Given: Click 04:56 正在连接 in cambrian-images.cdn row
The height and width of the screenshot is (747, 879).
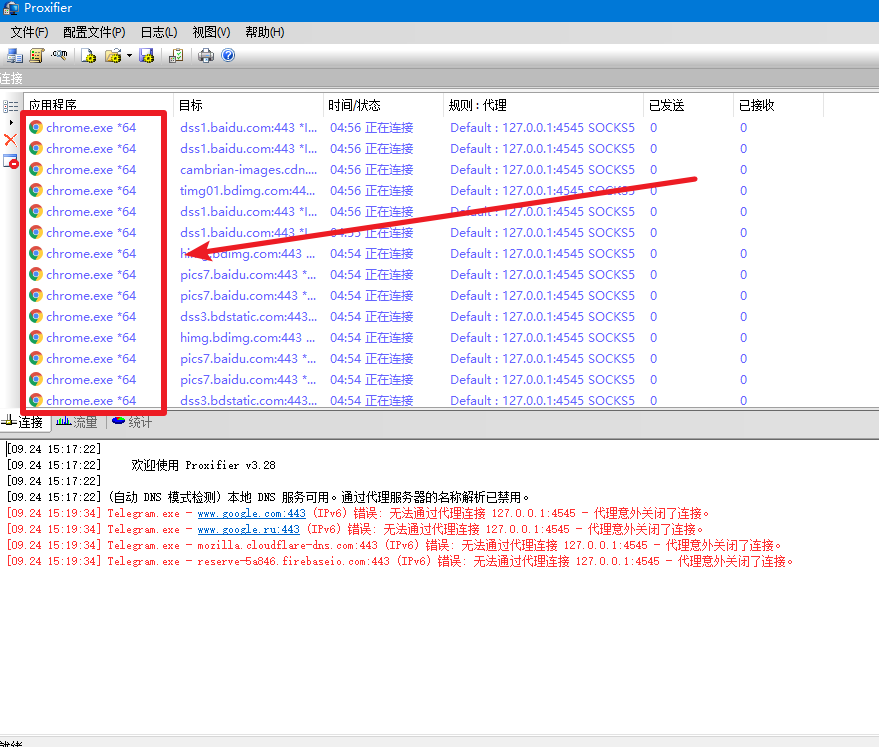Looking at the screenshot, I should click(x=371, y=170).
